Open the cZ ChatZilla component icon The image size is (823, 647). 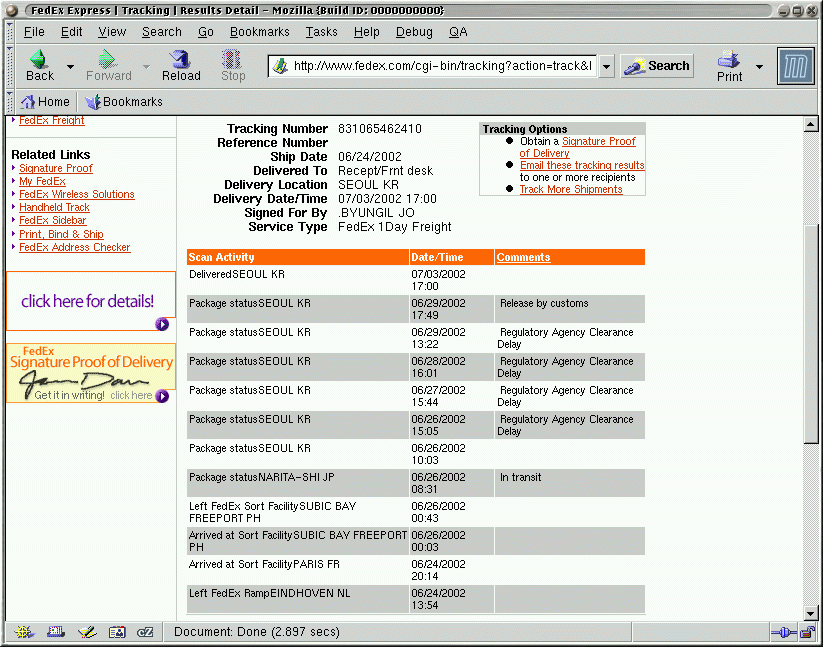(145, 632)
